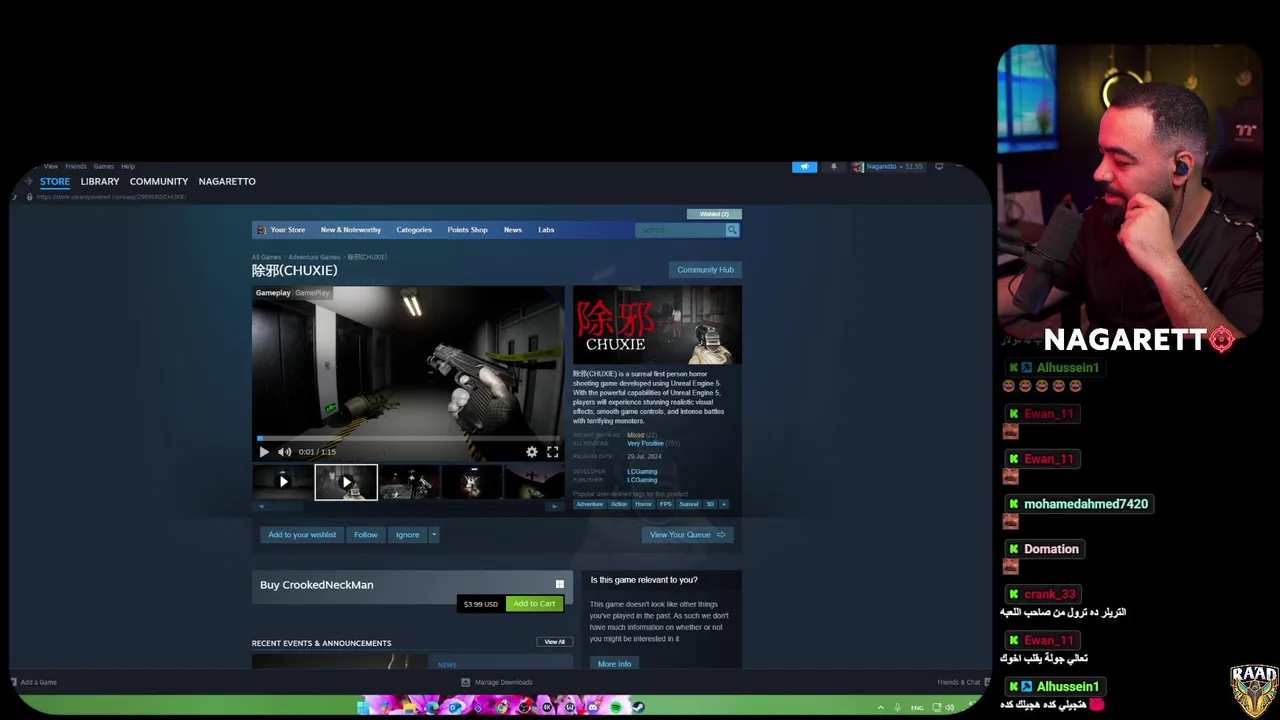The image size is (1280, 720).
Task: Open the NAGARETTO profile tab
Action: point(227,181)
